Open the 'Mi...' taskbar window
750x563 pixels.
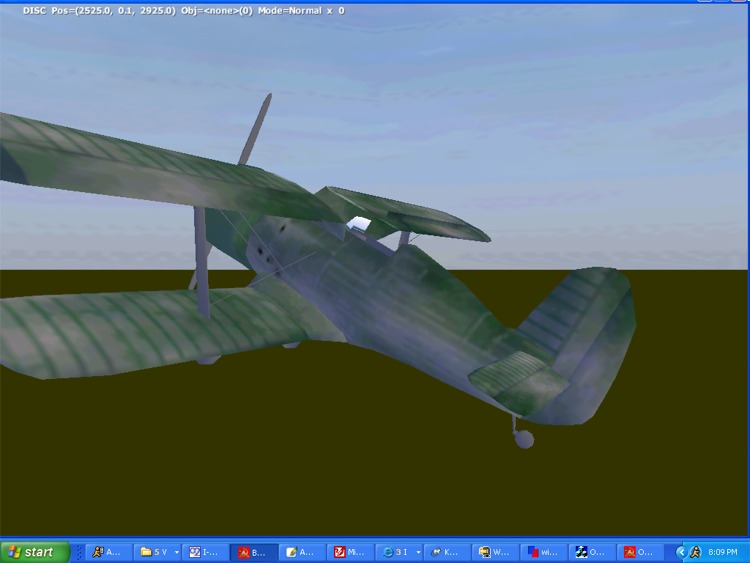coord(351,552)
